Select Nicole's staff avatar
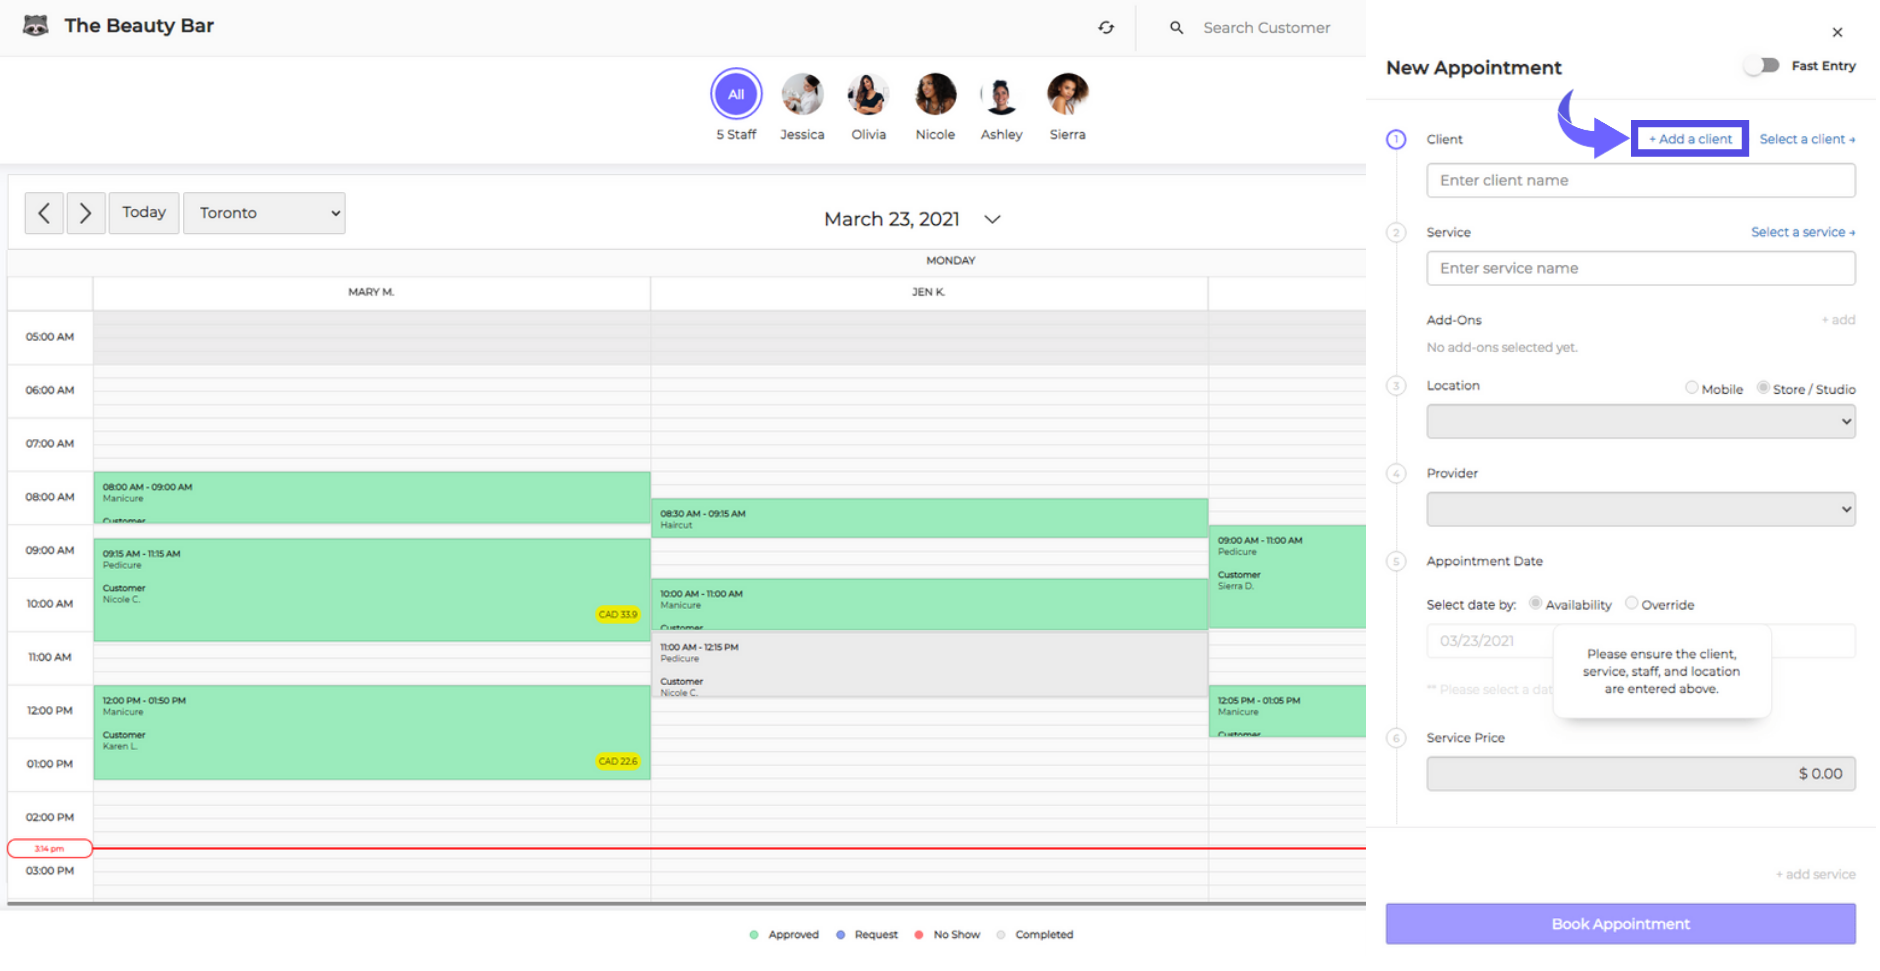Screen dimensions: 1880x971 point(935,95)
